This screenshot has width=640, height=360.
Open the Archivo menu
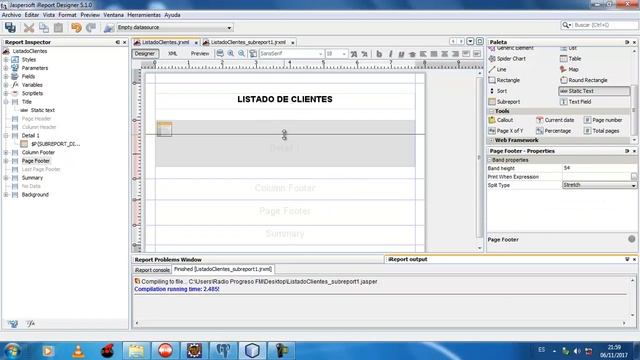click(x=11, y=15)
